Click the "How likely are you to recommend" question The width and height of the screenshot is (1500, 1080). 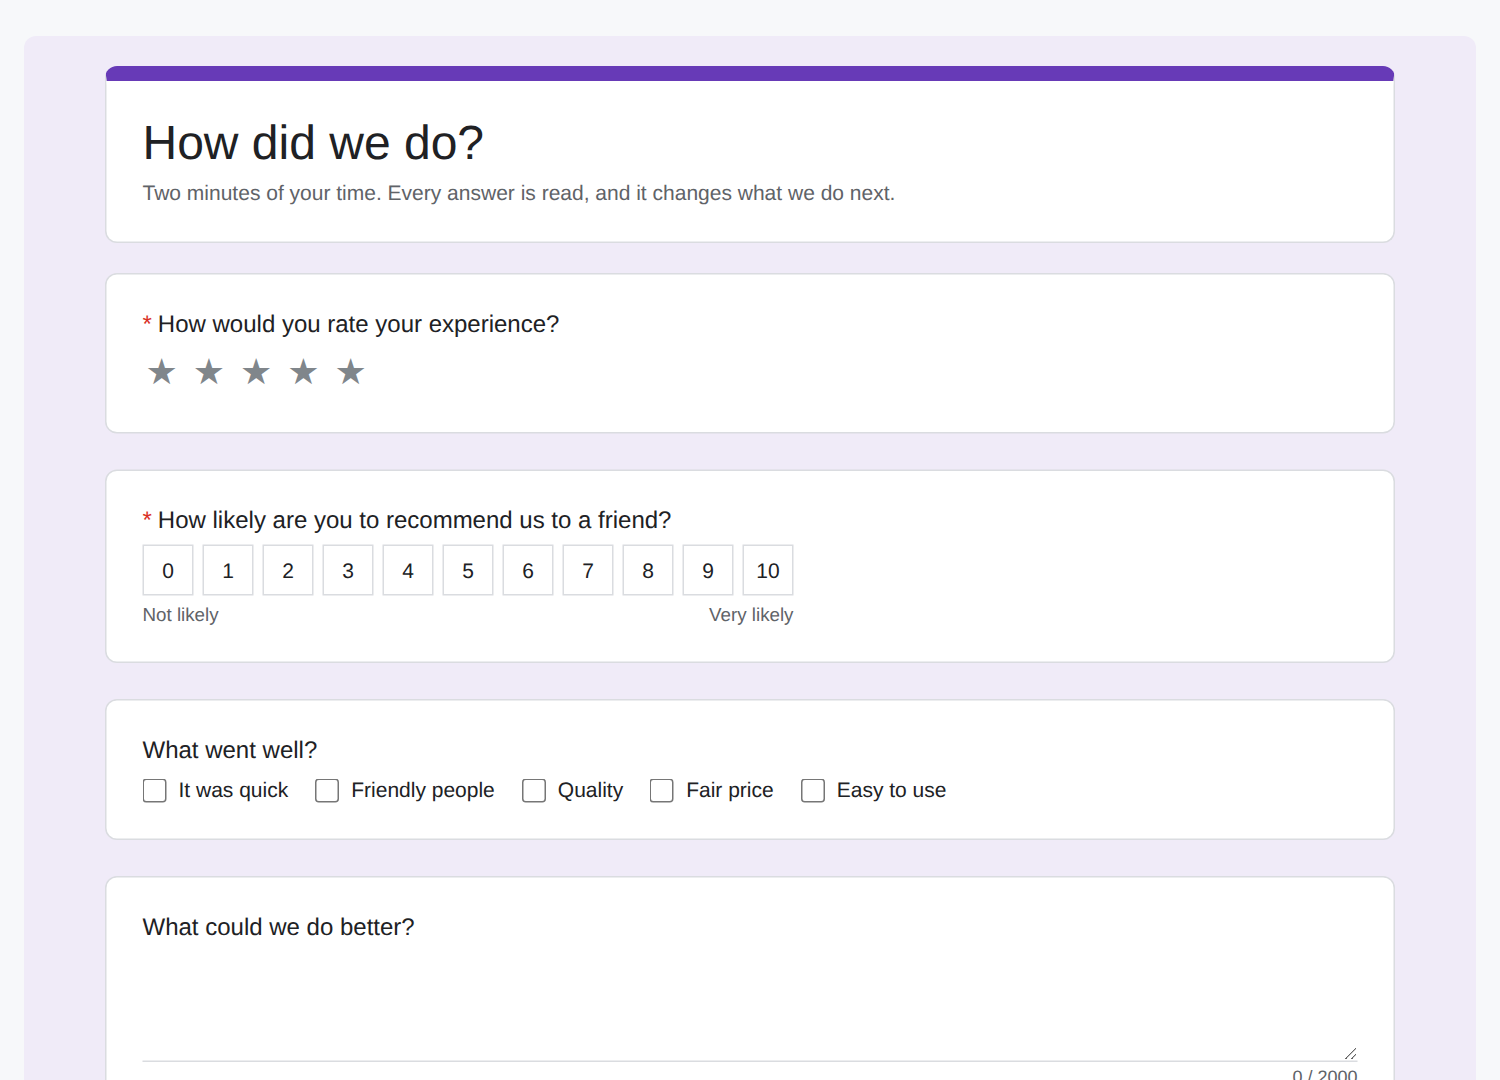(x=414, y=520)
